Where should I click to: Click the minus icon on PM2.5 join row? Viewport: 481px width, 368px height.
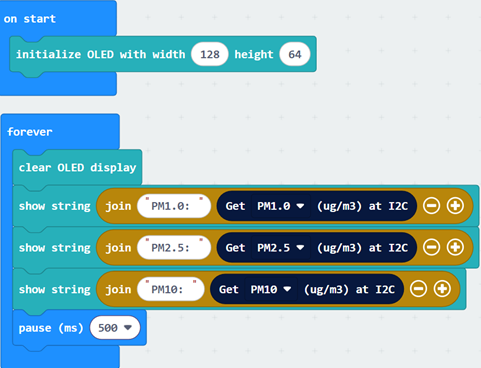431,248
